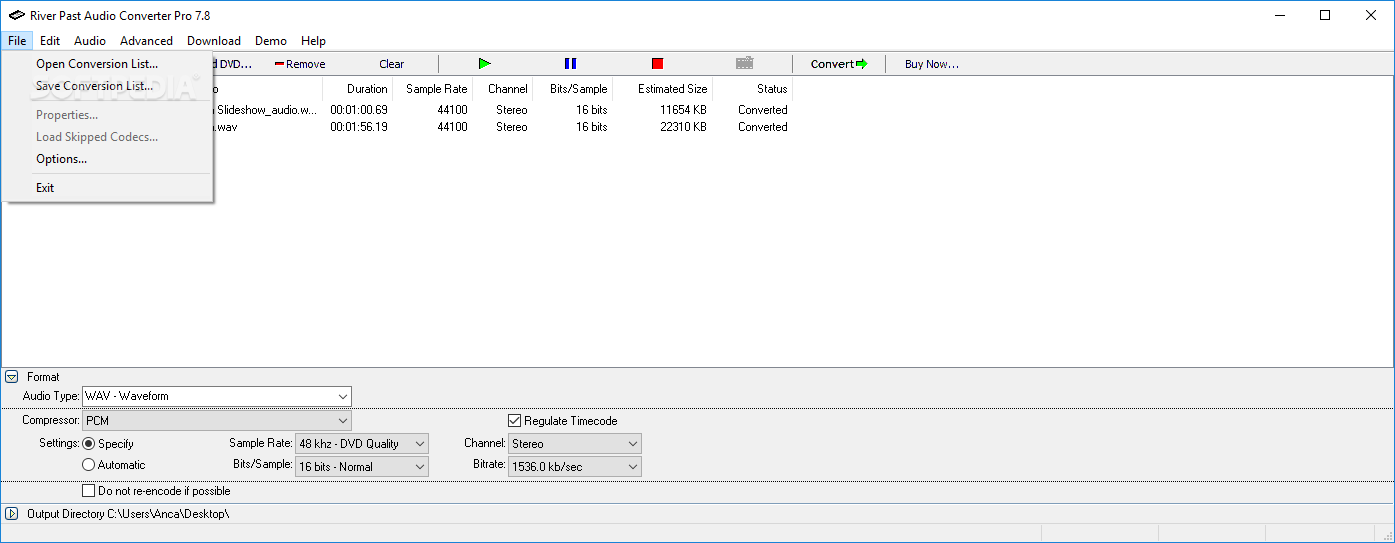Screen dimensions: 1395x543
Task: Collapse the Format section expander
Action: coord(12,377)
